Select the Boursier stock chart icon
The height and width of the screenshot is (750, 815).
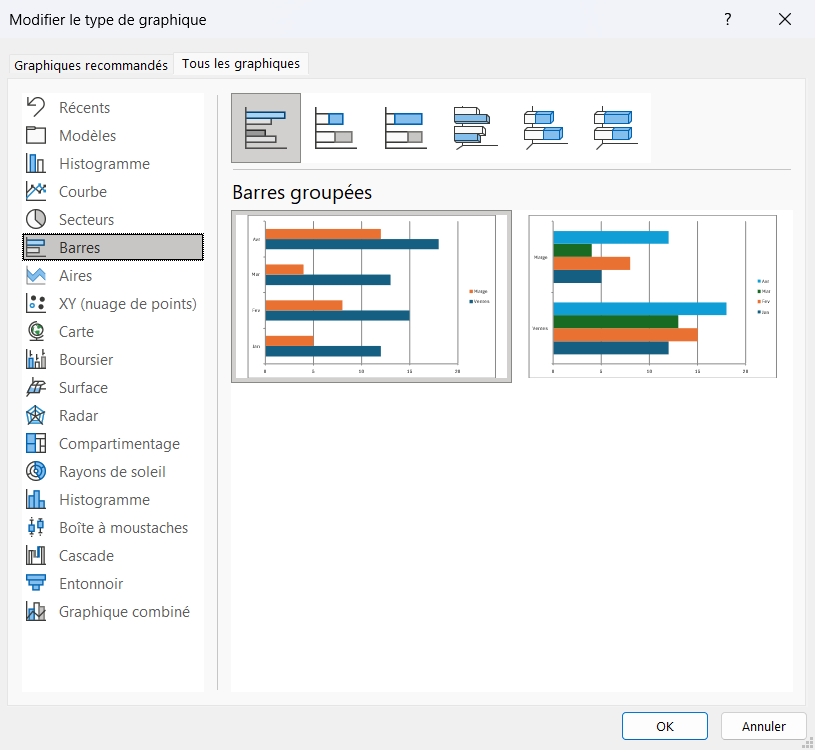[36, 360]
